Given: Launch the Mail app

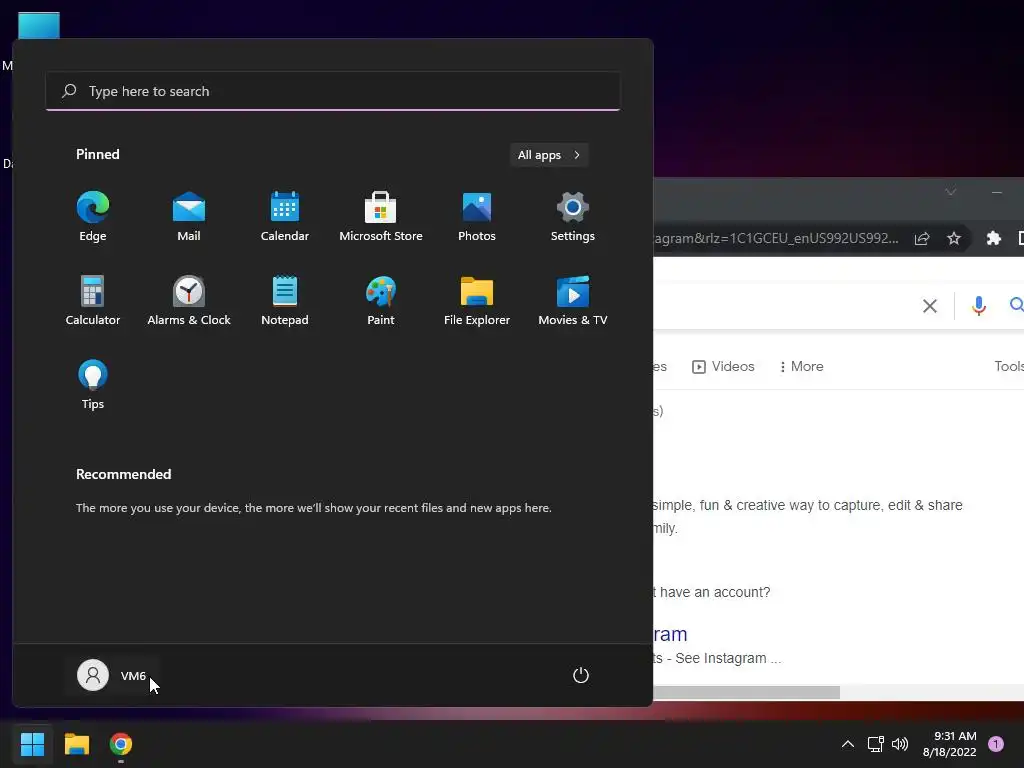Looking at the screenshot, I should point(189,216).
